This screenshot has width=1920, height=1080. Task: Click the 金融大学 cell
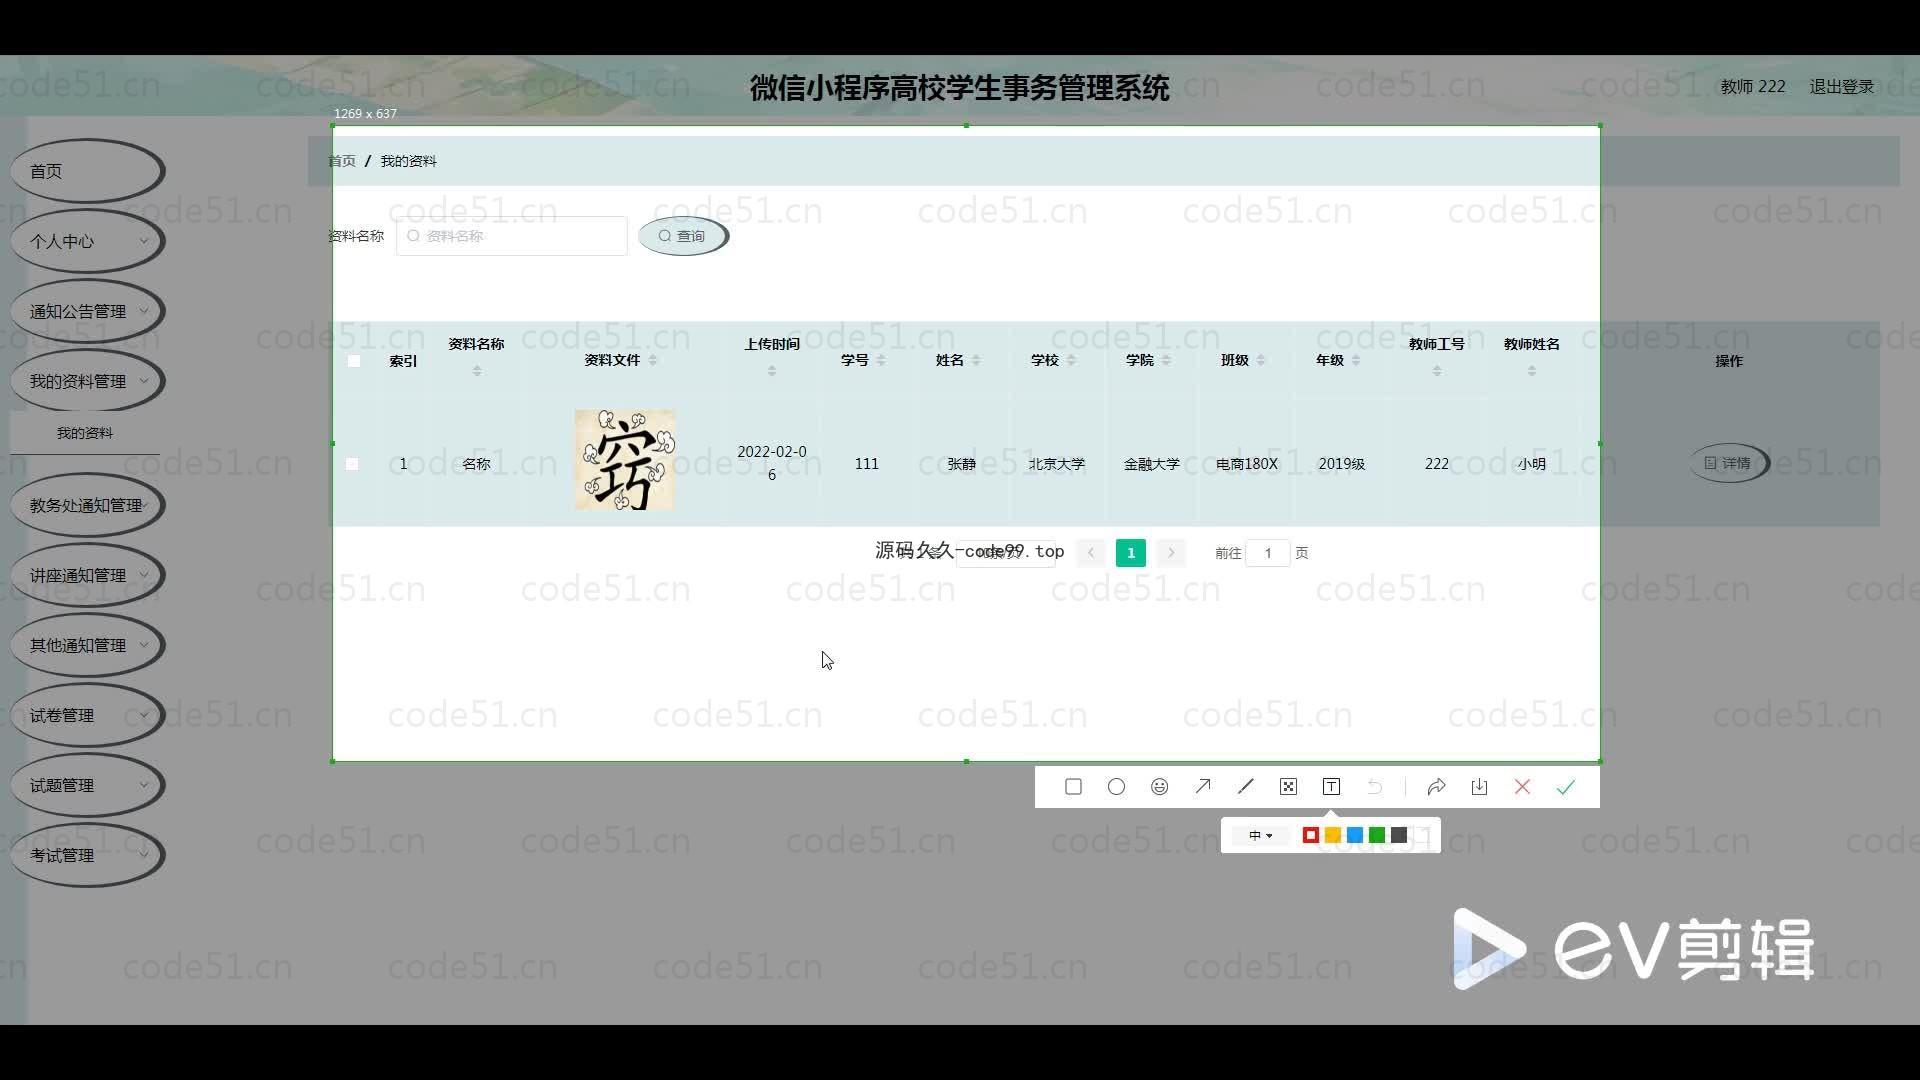[x=1151, y=464]
